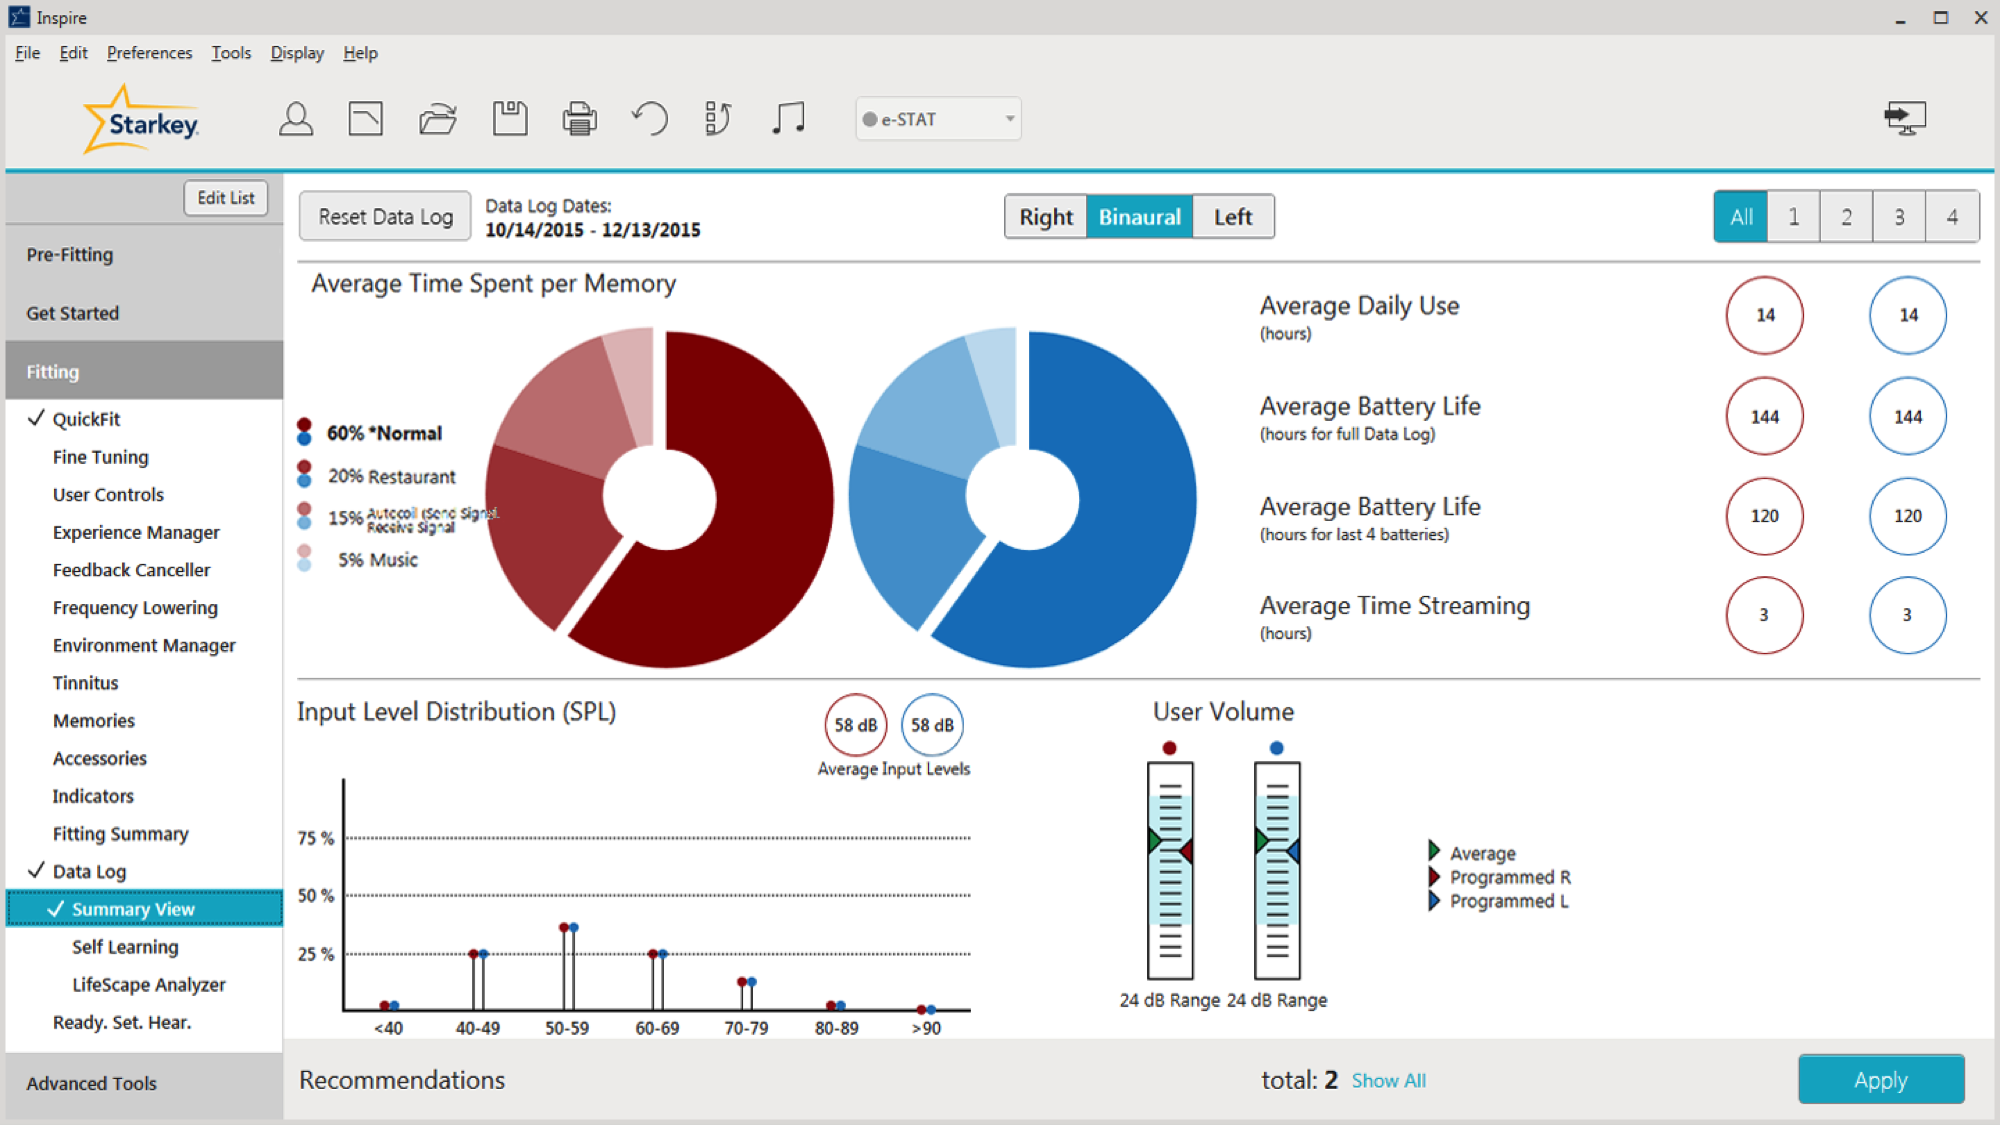The height and width of the screenshot is (1125, 2000).
Task: Toggle to Binaural view mode
Action: pos(1137,217)
